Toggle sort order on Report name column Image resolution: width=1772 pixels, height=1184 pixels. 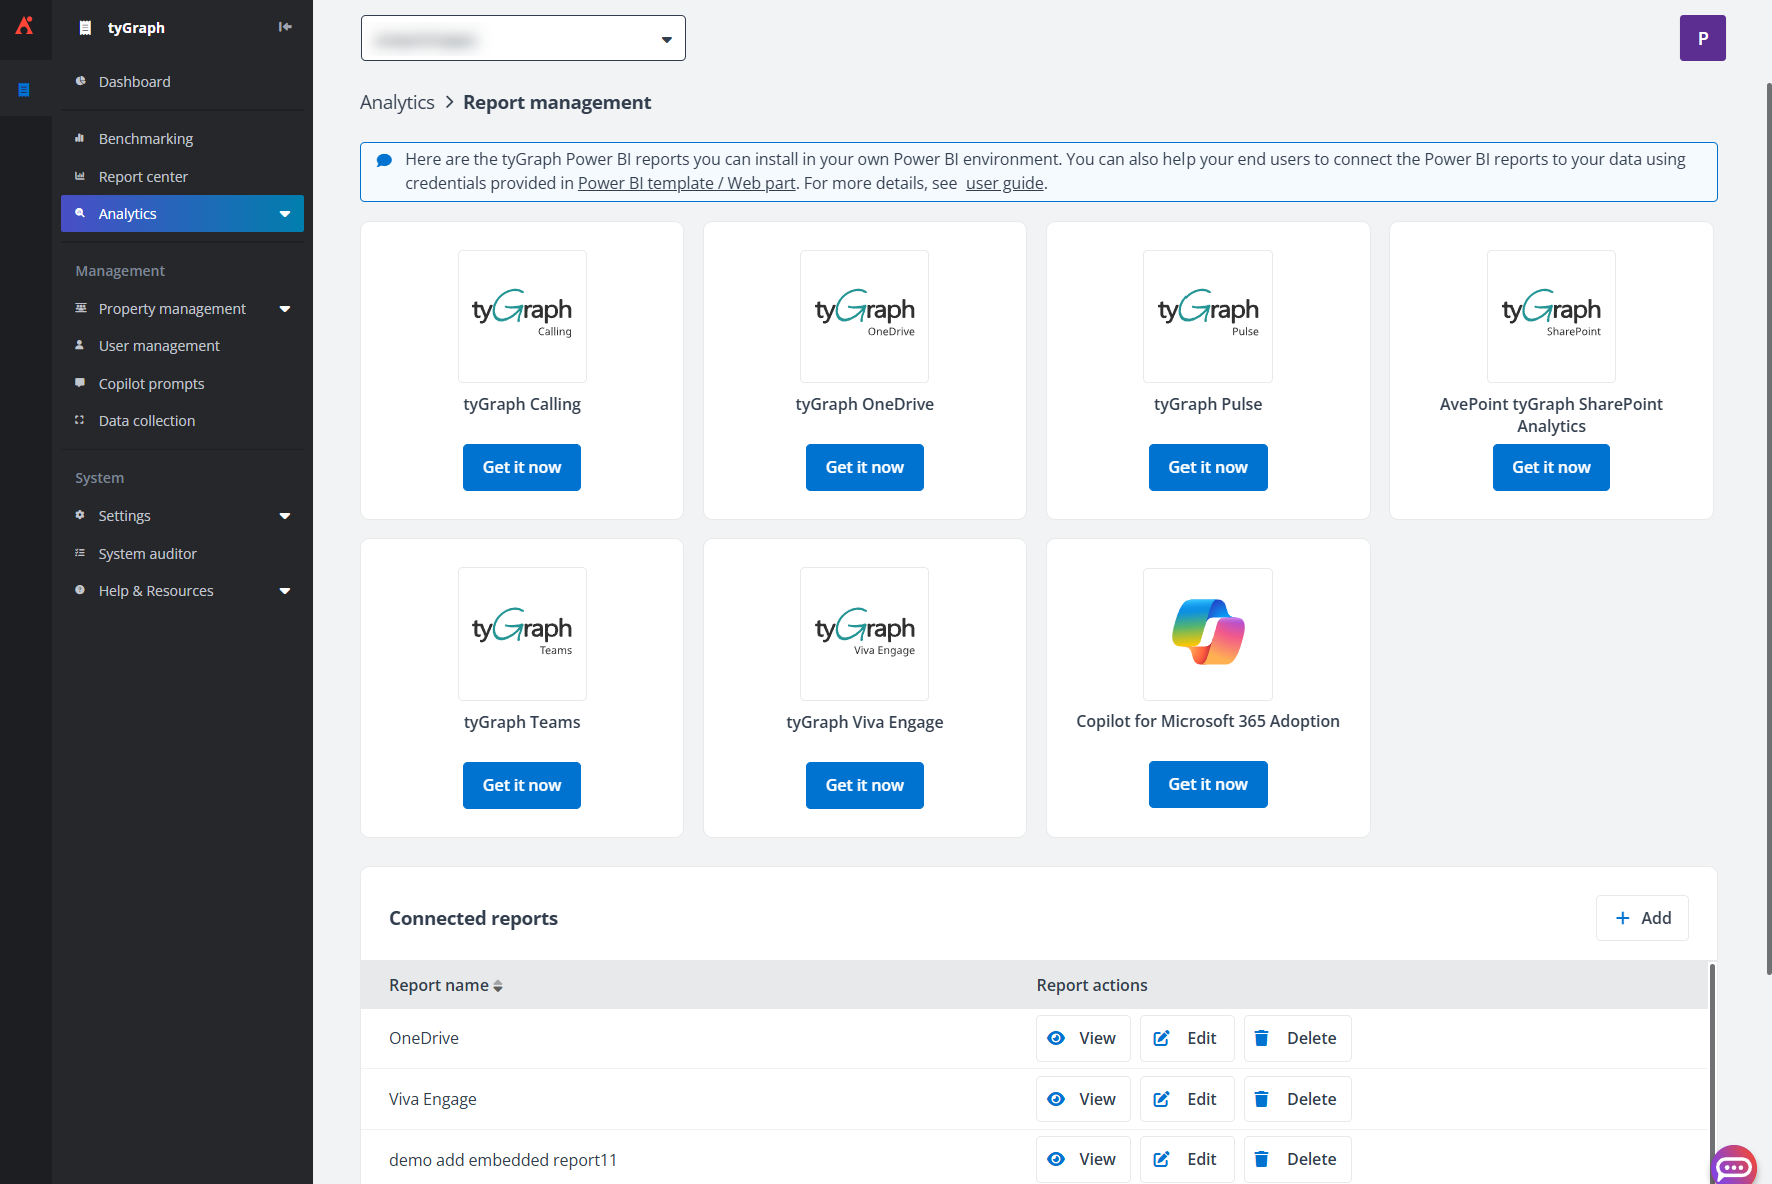tap(498, 985)
